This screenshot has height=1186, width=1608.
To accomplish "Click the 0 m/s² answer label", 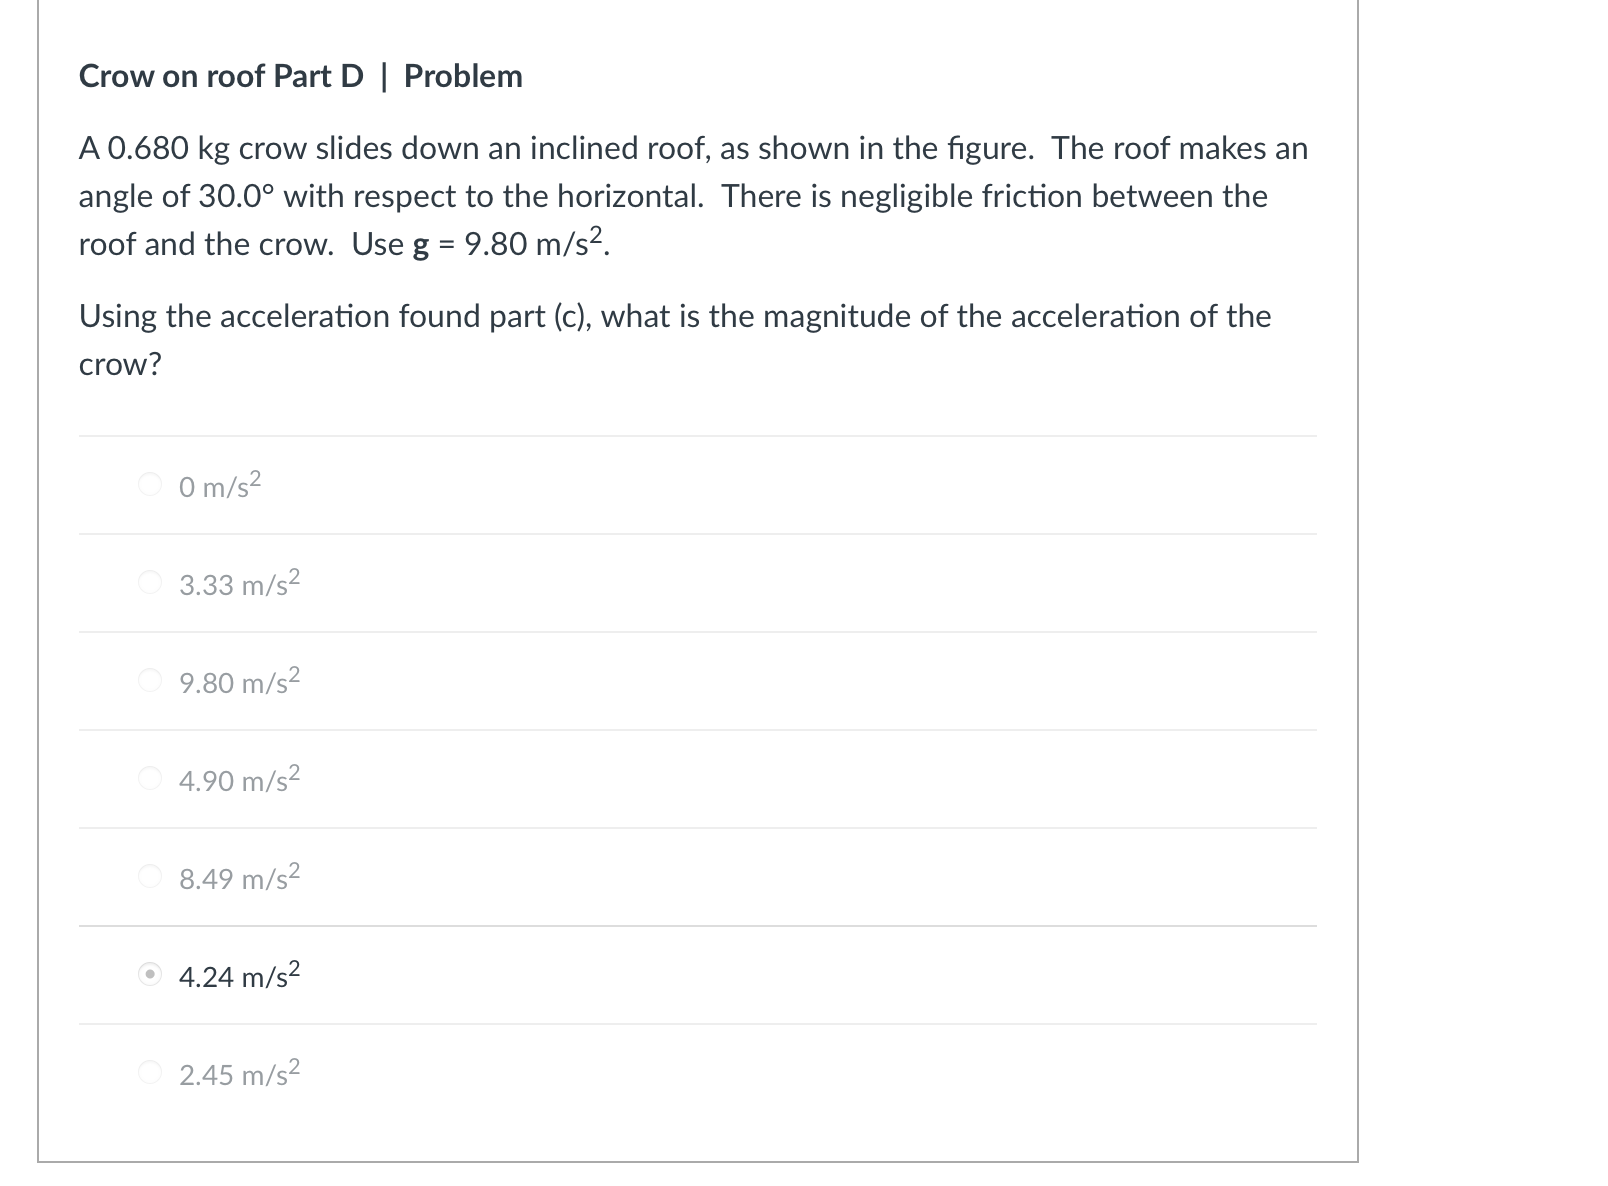I will pyautogui.click(x=217, y=484).
